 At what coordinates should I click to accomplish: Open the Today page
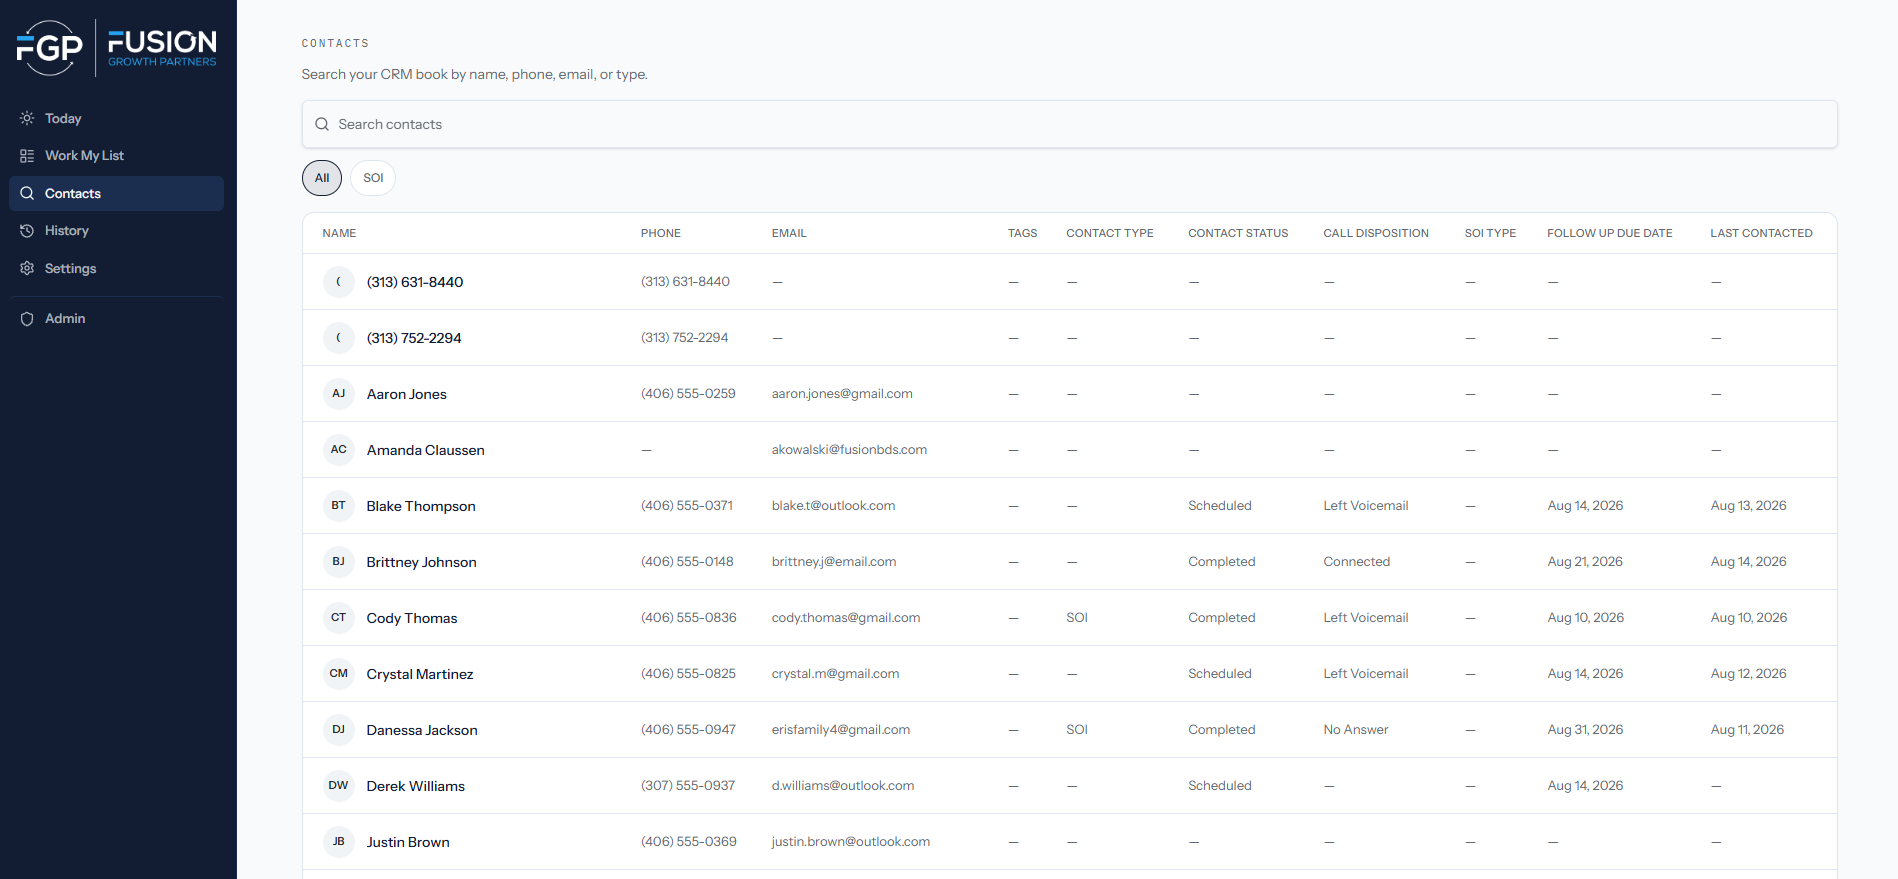[116, 118]
